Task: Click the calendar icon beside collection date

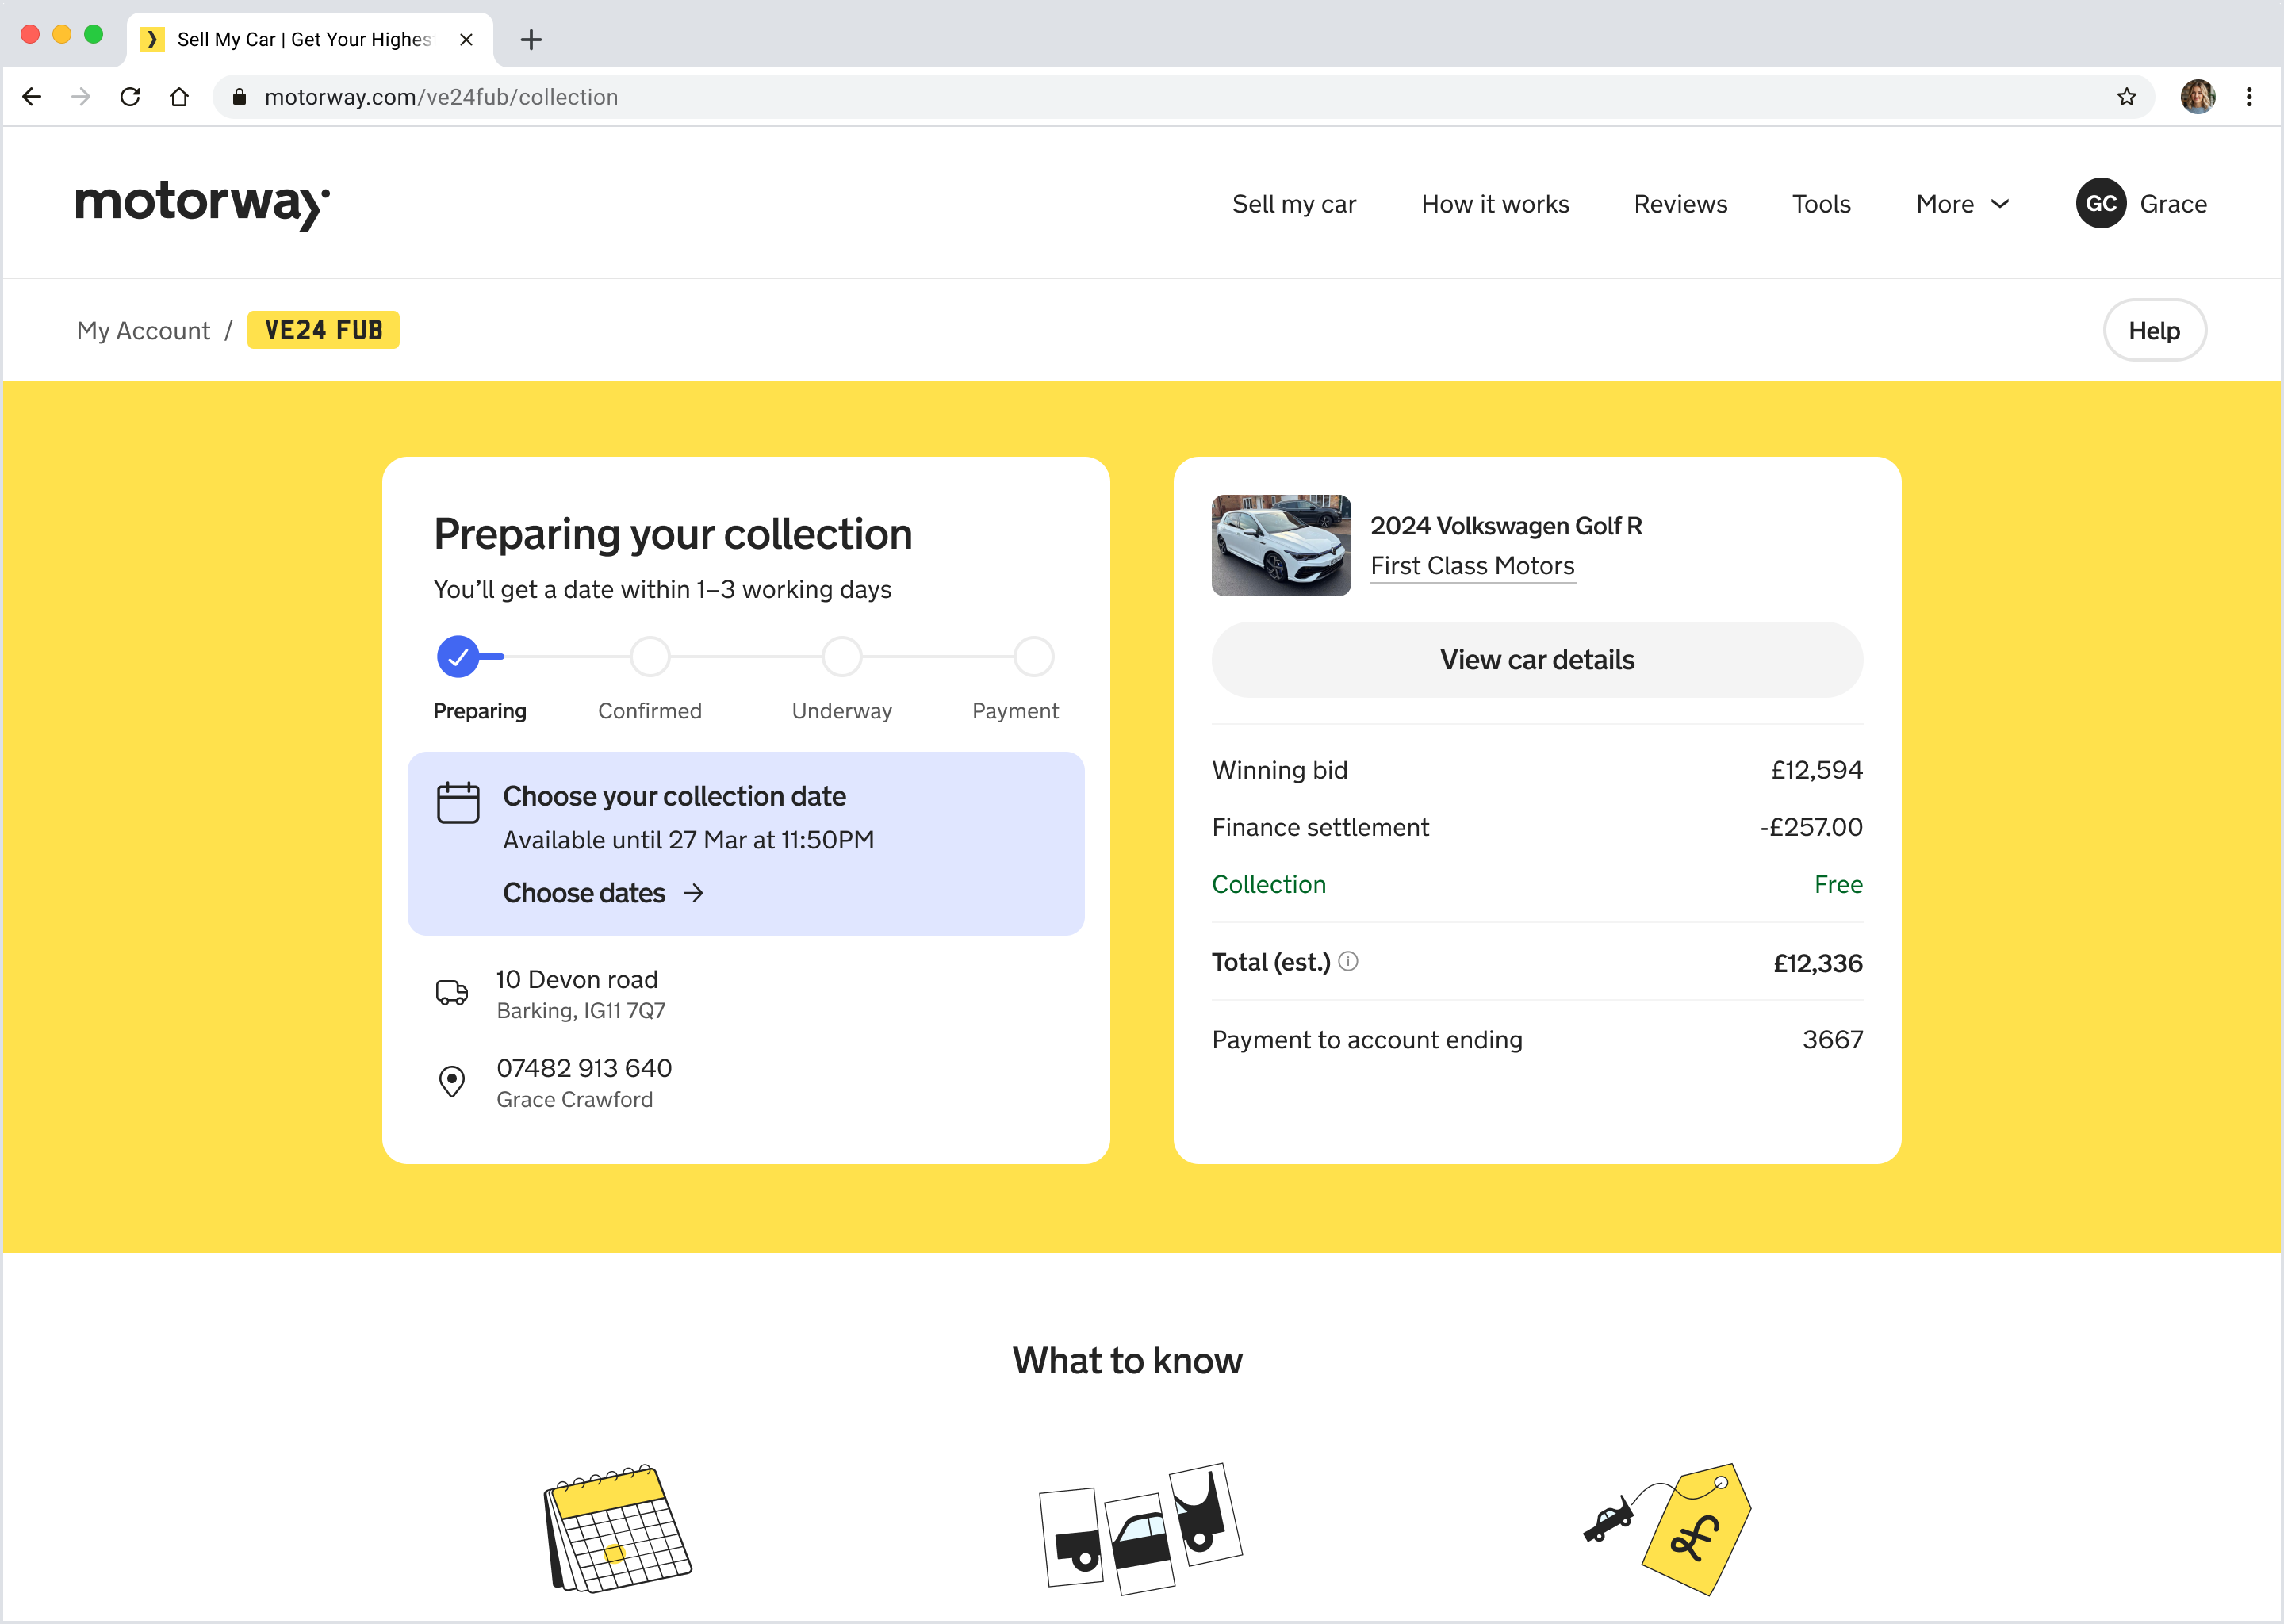Action: click(x=458, y=802)
